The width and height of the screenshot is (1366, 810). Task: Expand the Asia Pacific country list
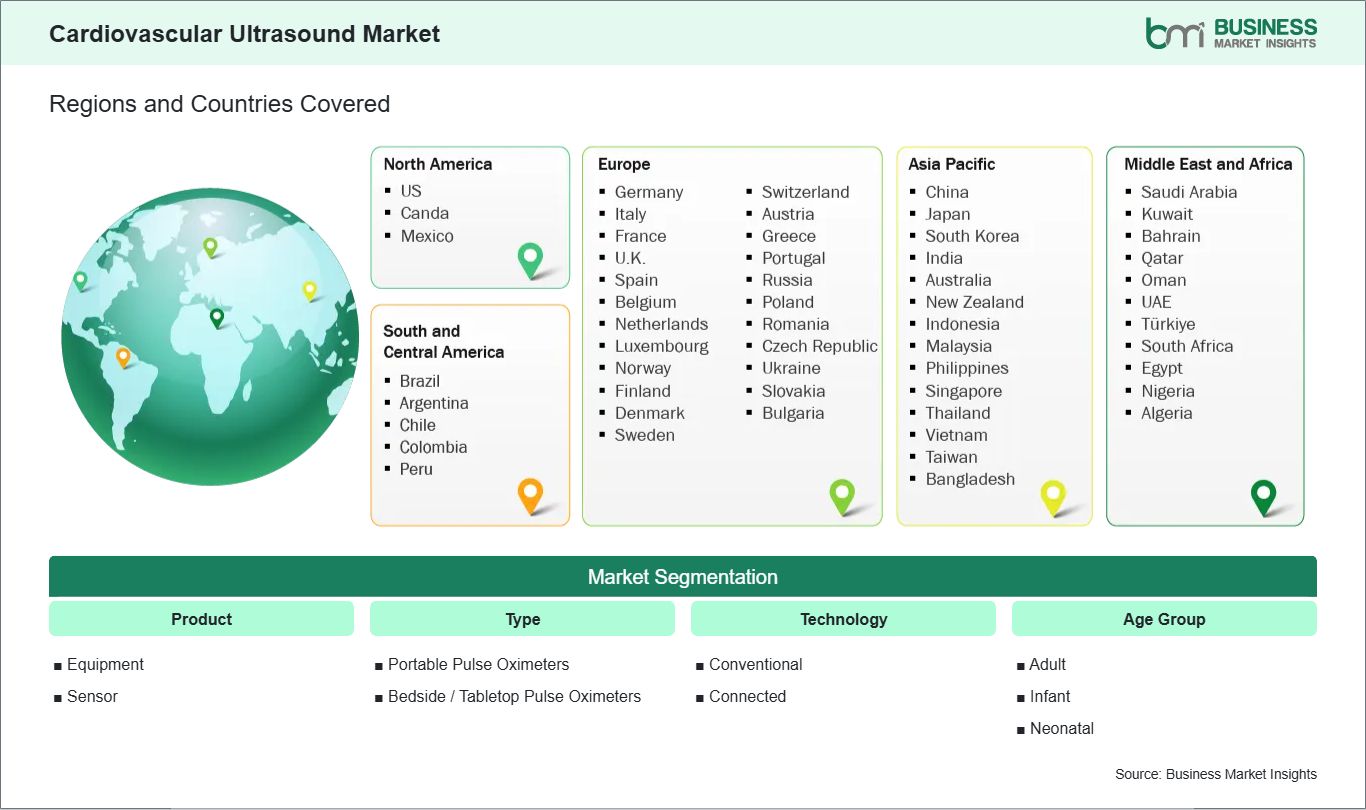[993, 335]
